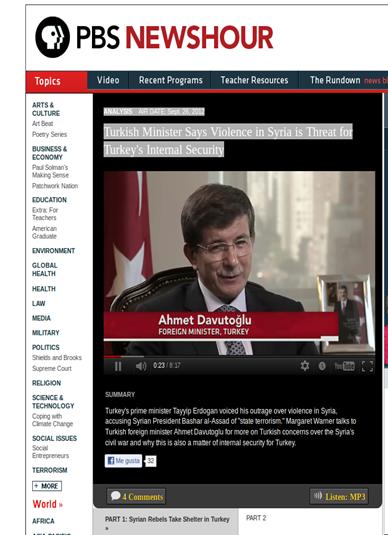Screen dimensions: 388x535
Task: Open Teacher Resources navigation item
Action: pos(255,80)
